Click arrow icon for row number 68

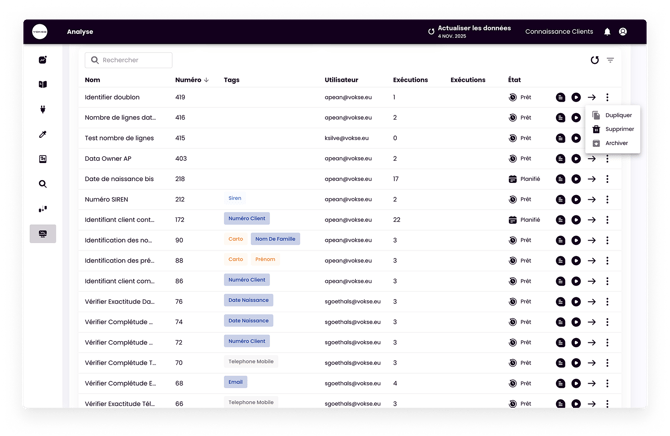592,383
